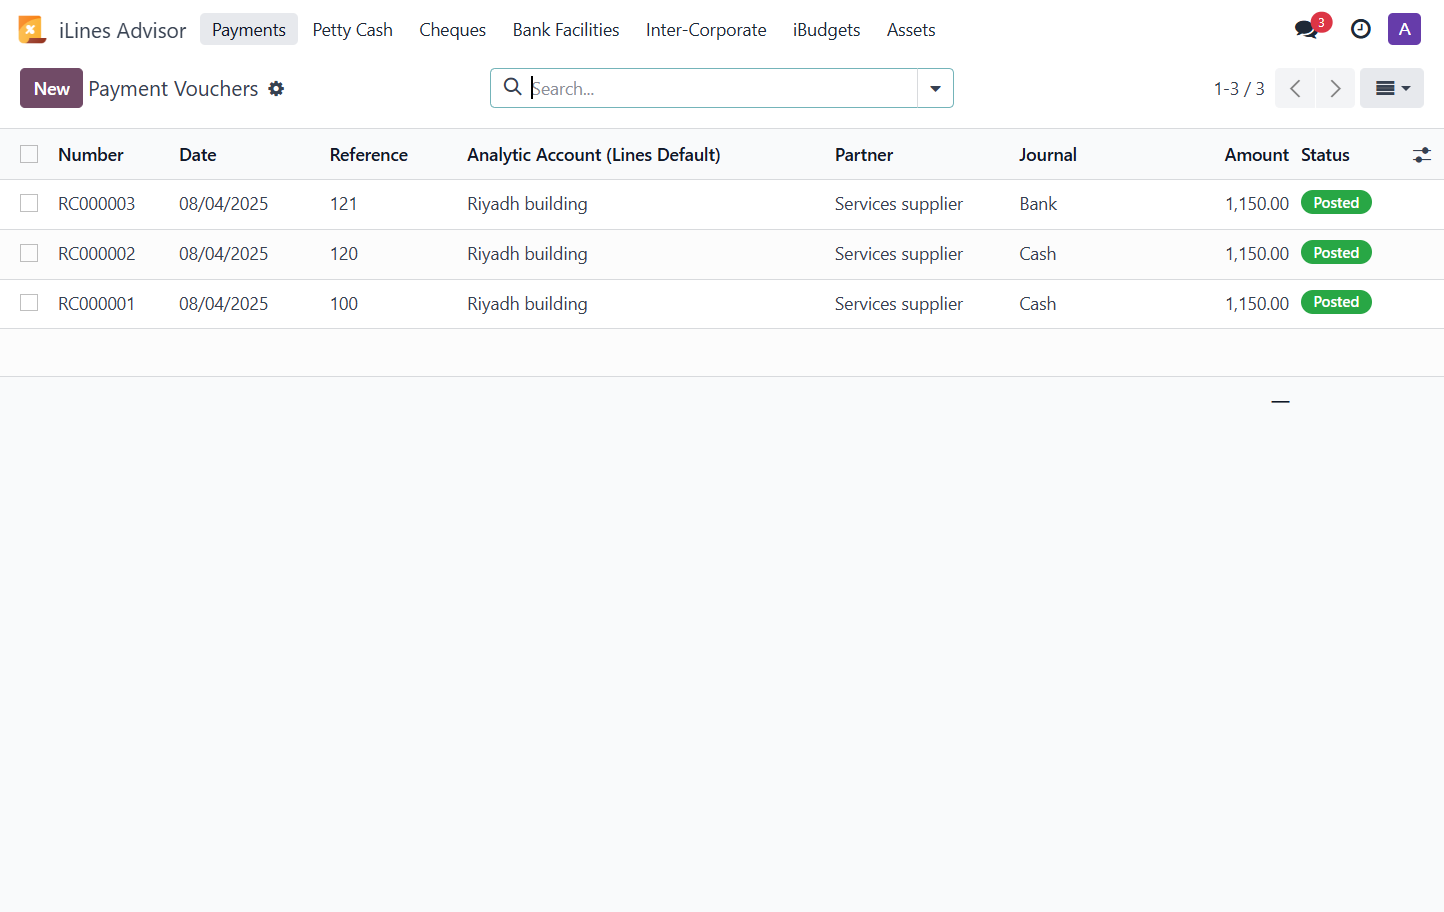
Task: Sort by the Partner column header
Action: 864,155
